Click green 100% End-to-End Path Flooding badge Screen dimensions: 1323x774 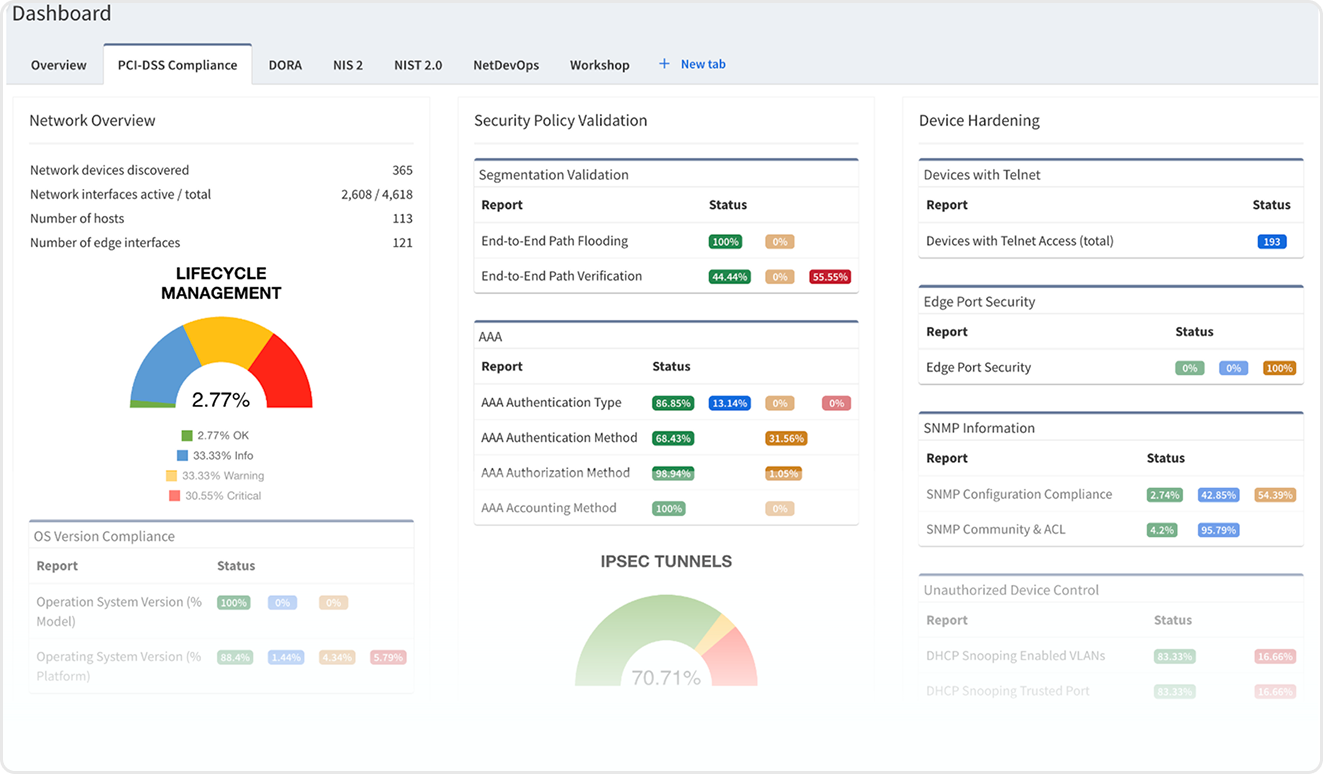[x=725, y=242]
